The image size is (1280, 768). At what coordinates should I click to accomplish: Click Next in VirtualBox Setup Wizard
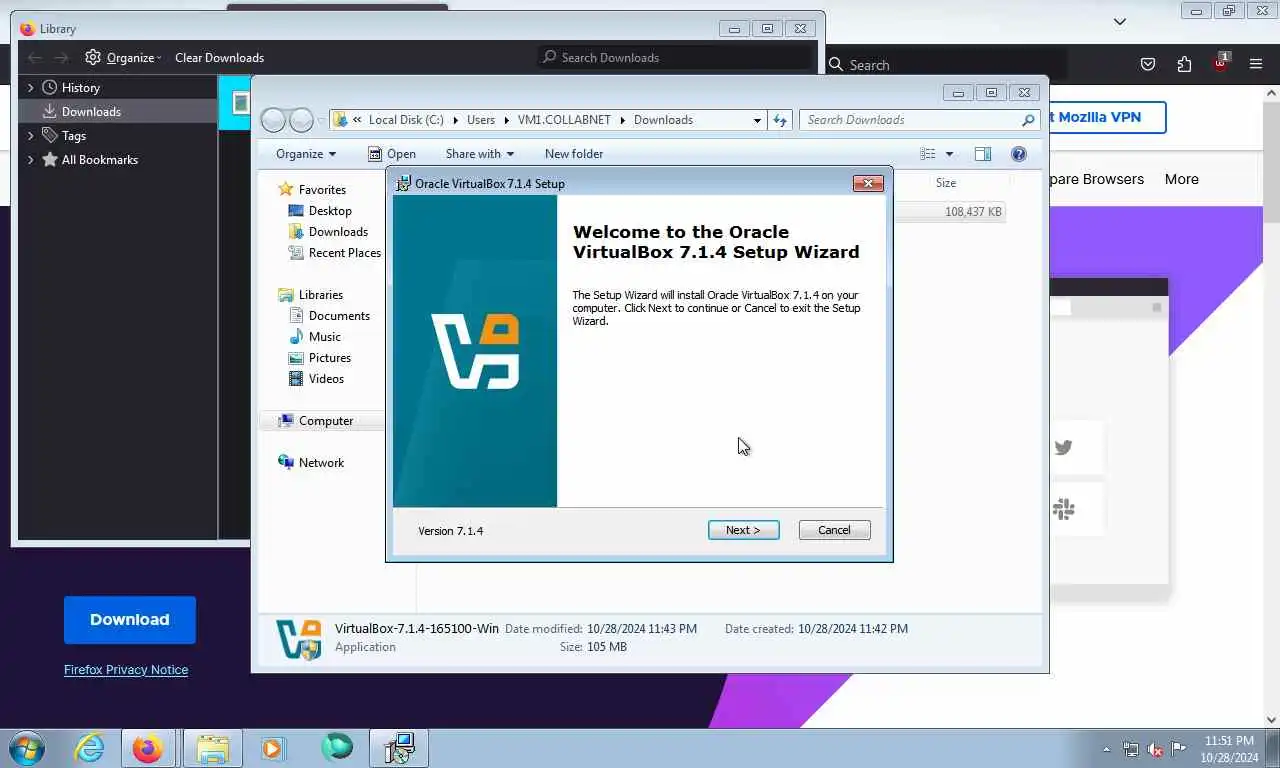click(743, 530)
